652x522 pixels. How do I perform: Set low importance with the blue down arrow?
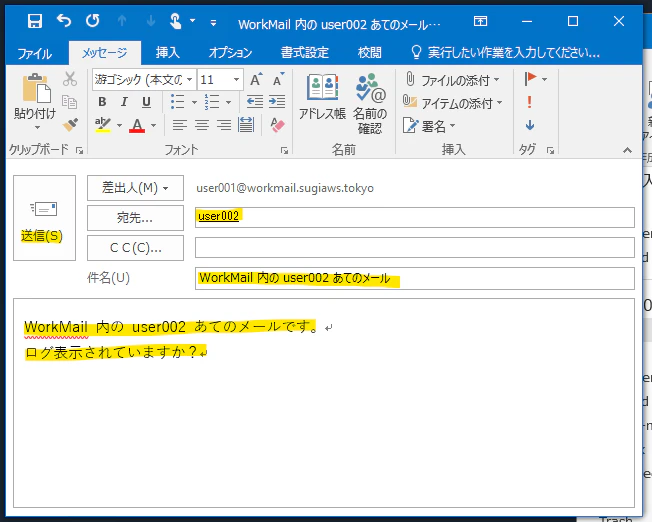click(530, 125)
